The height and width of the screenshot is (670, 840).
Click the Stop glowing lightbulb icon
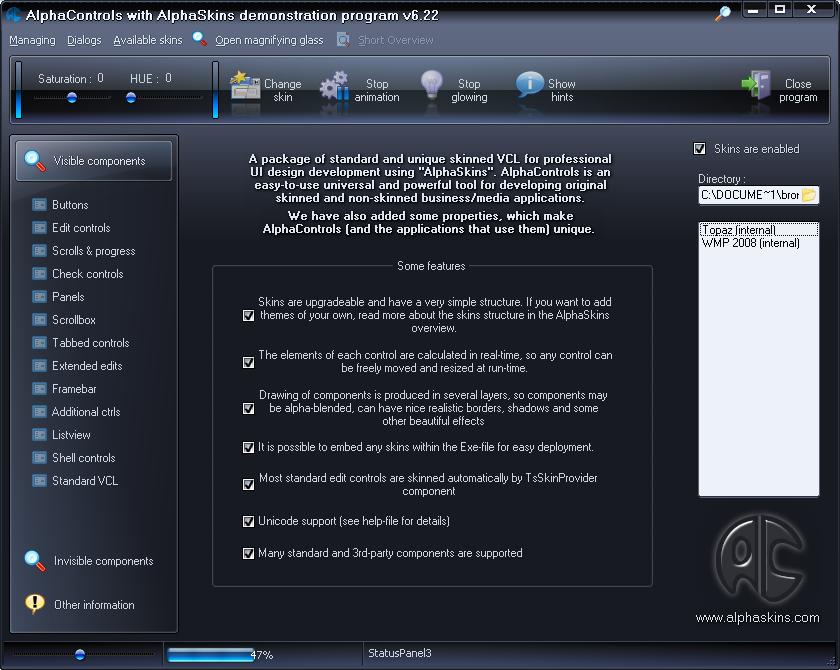431,87
